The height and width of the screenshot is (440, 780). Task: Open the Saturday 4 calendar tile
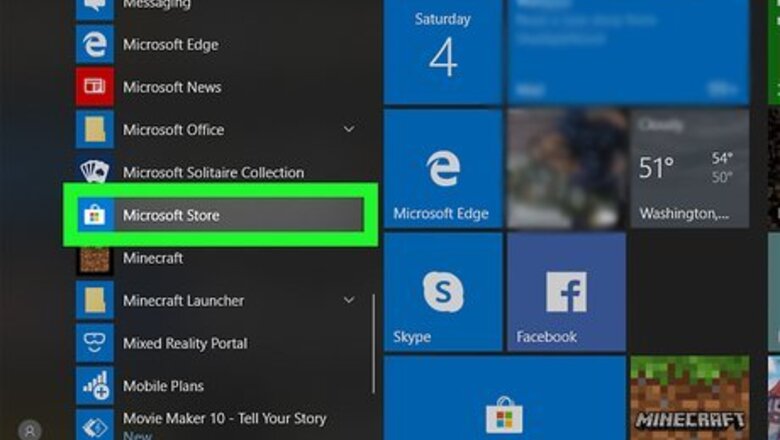point(443,52)
